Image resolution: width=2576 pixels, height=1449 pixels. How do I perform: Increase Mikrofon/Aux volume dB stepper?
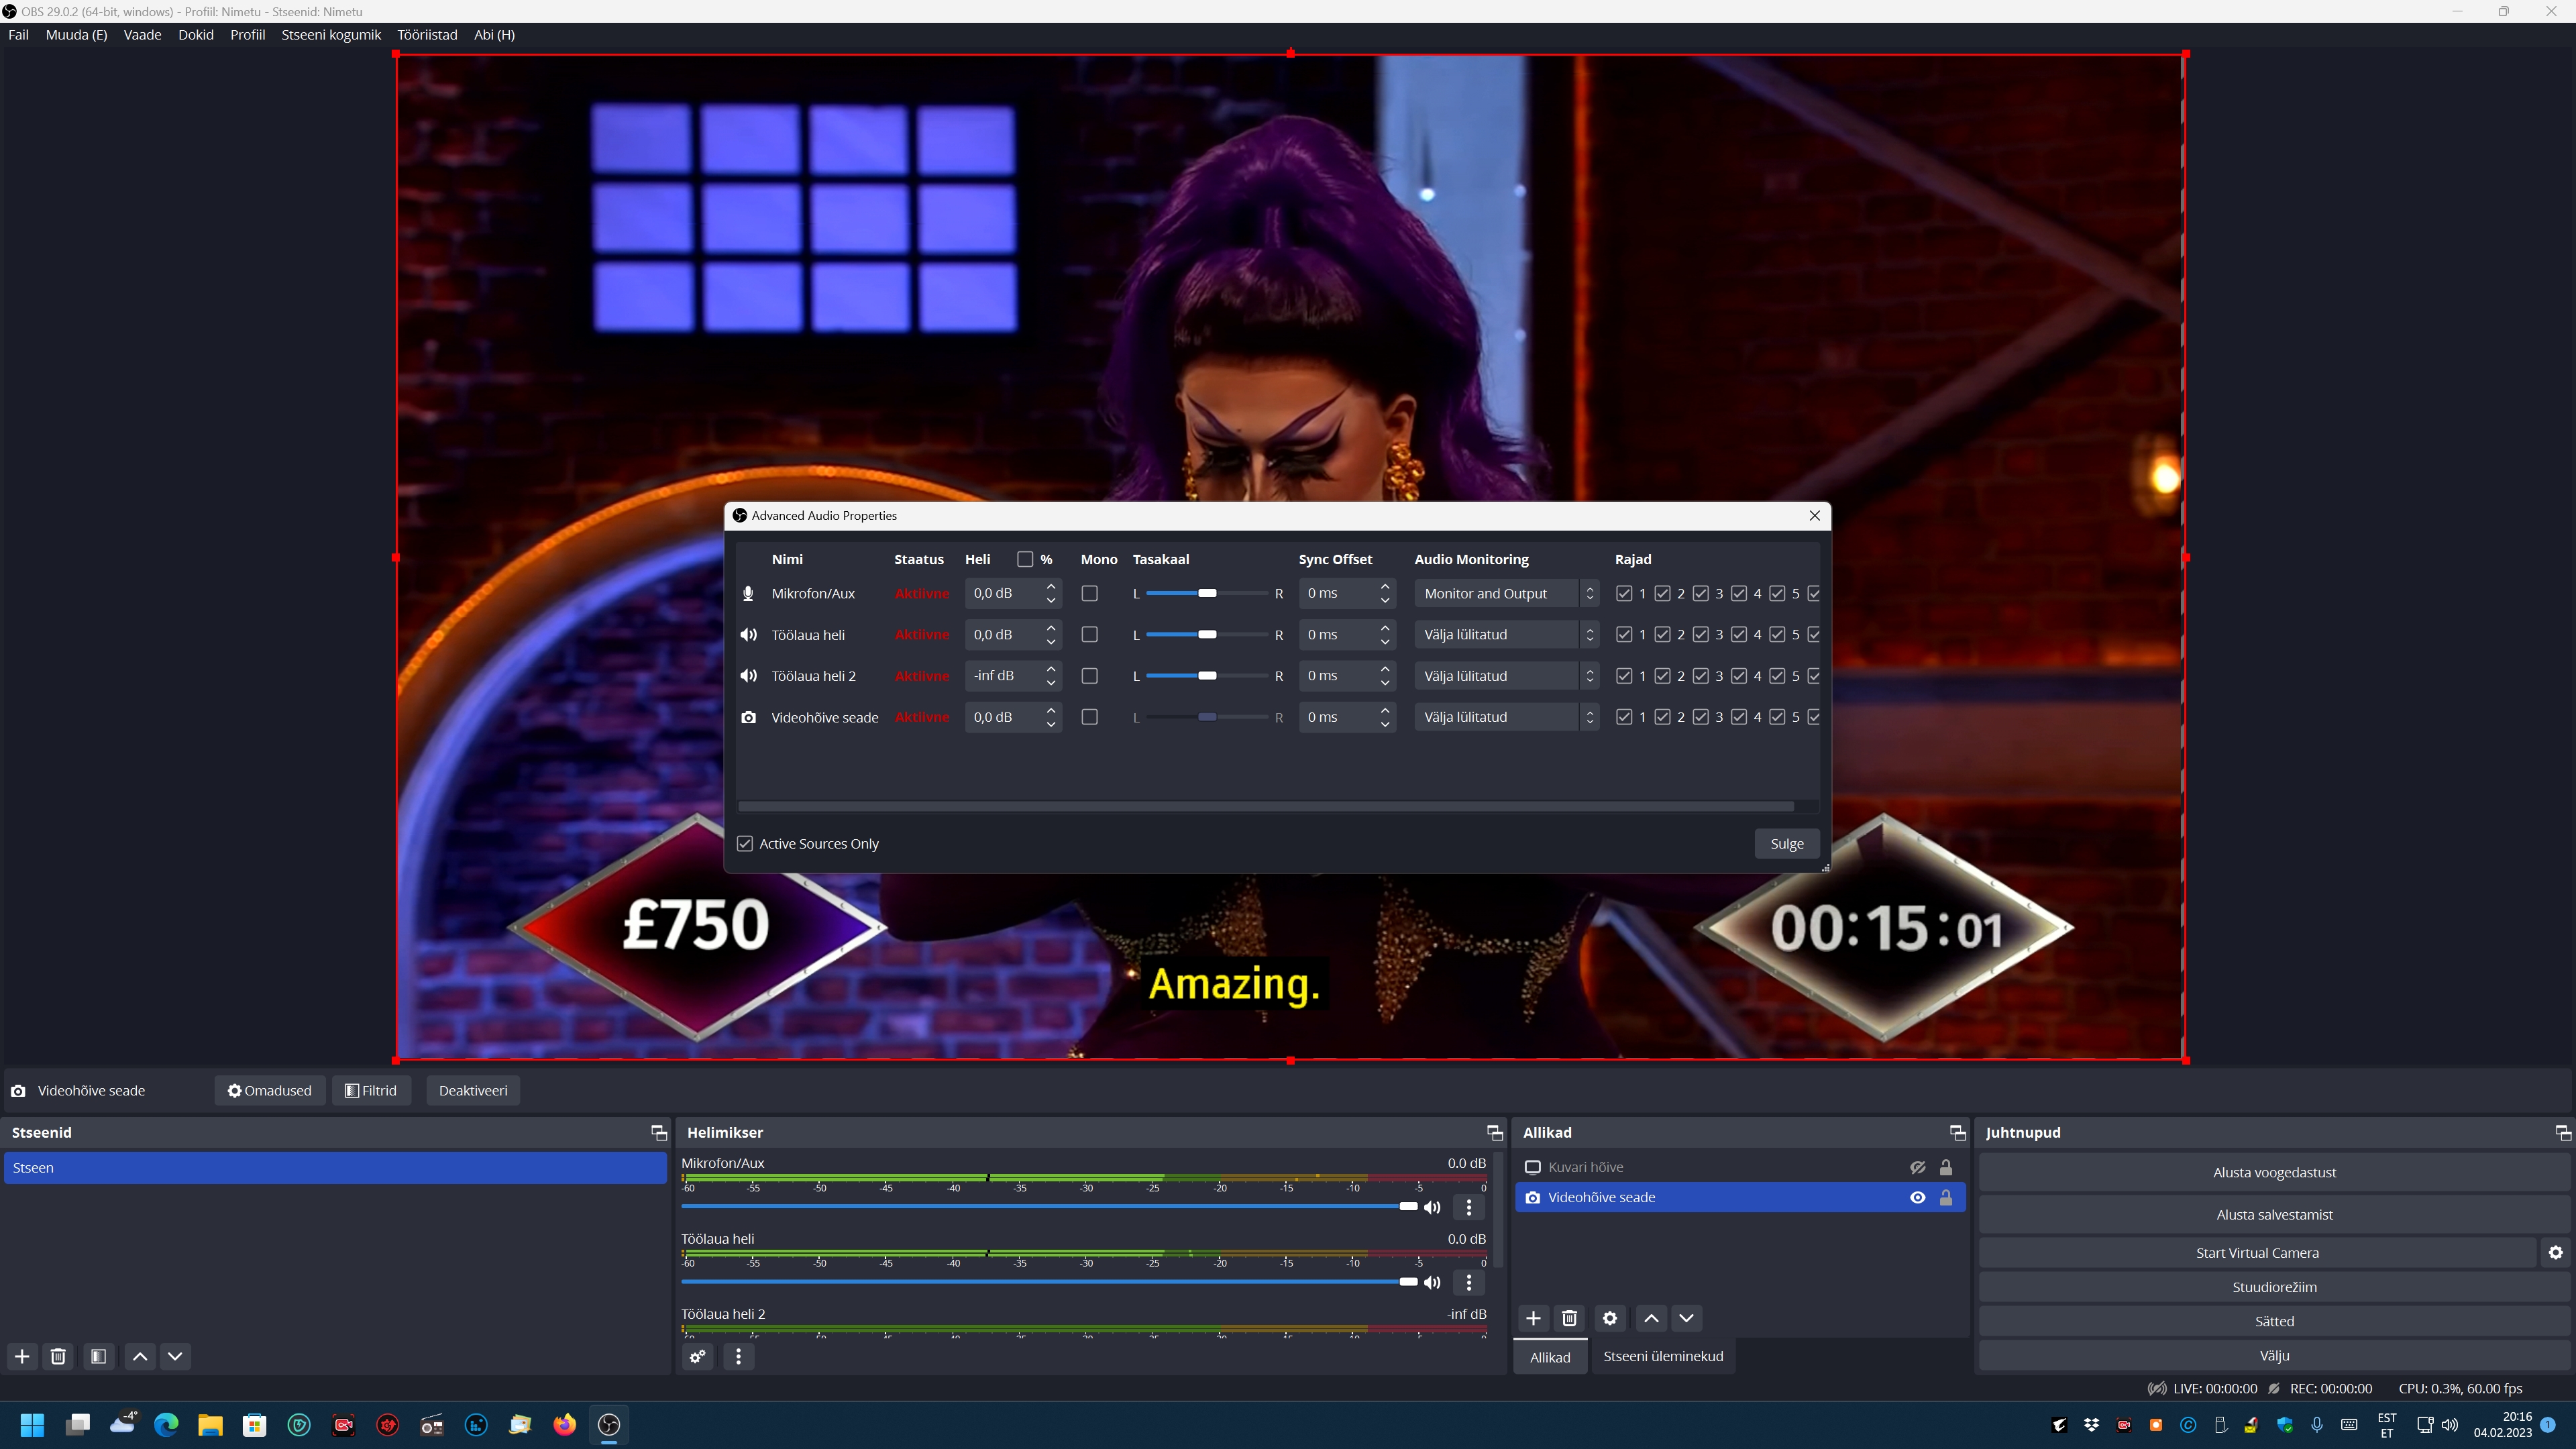coord(1051,586)
